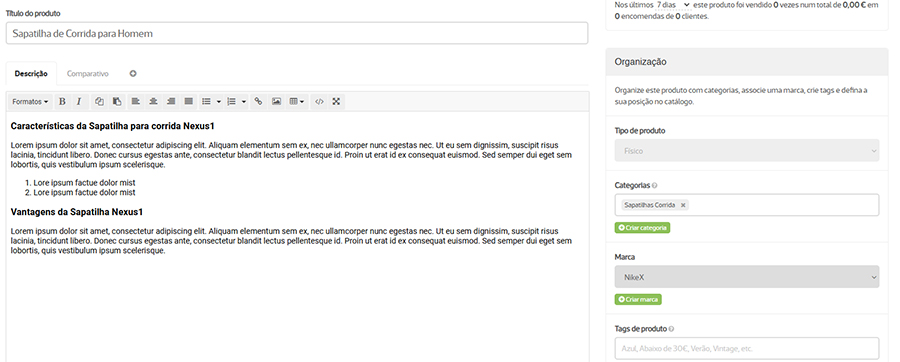The image size is (900, 362).
Task: Switch to the Comparativo tab
Action: point(88,73)
